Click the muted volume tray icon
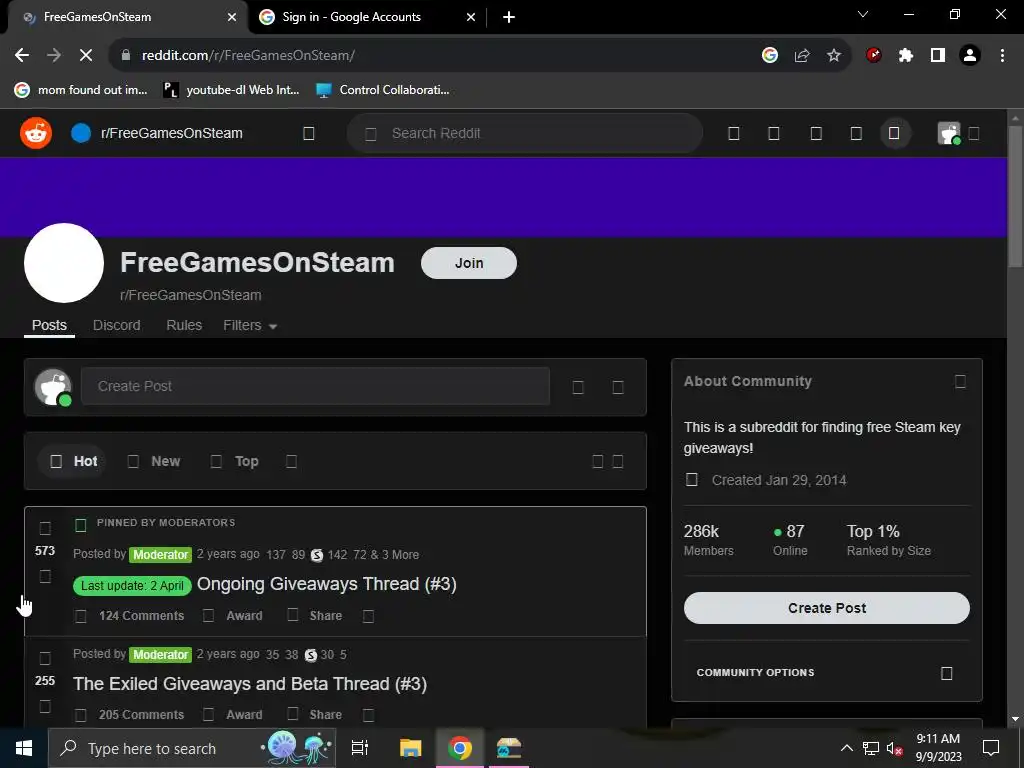This screenshot has height=768, width=1024. pos(894,748)
